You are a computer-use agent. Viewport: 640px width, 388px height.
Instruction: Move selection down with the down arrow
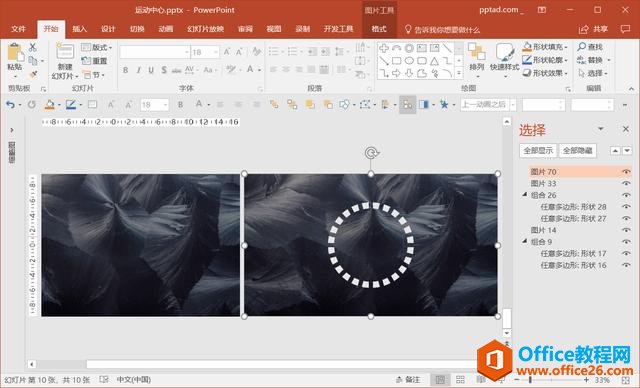[627, 151]
